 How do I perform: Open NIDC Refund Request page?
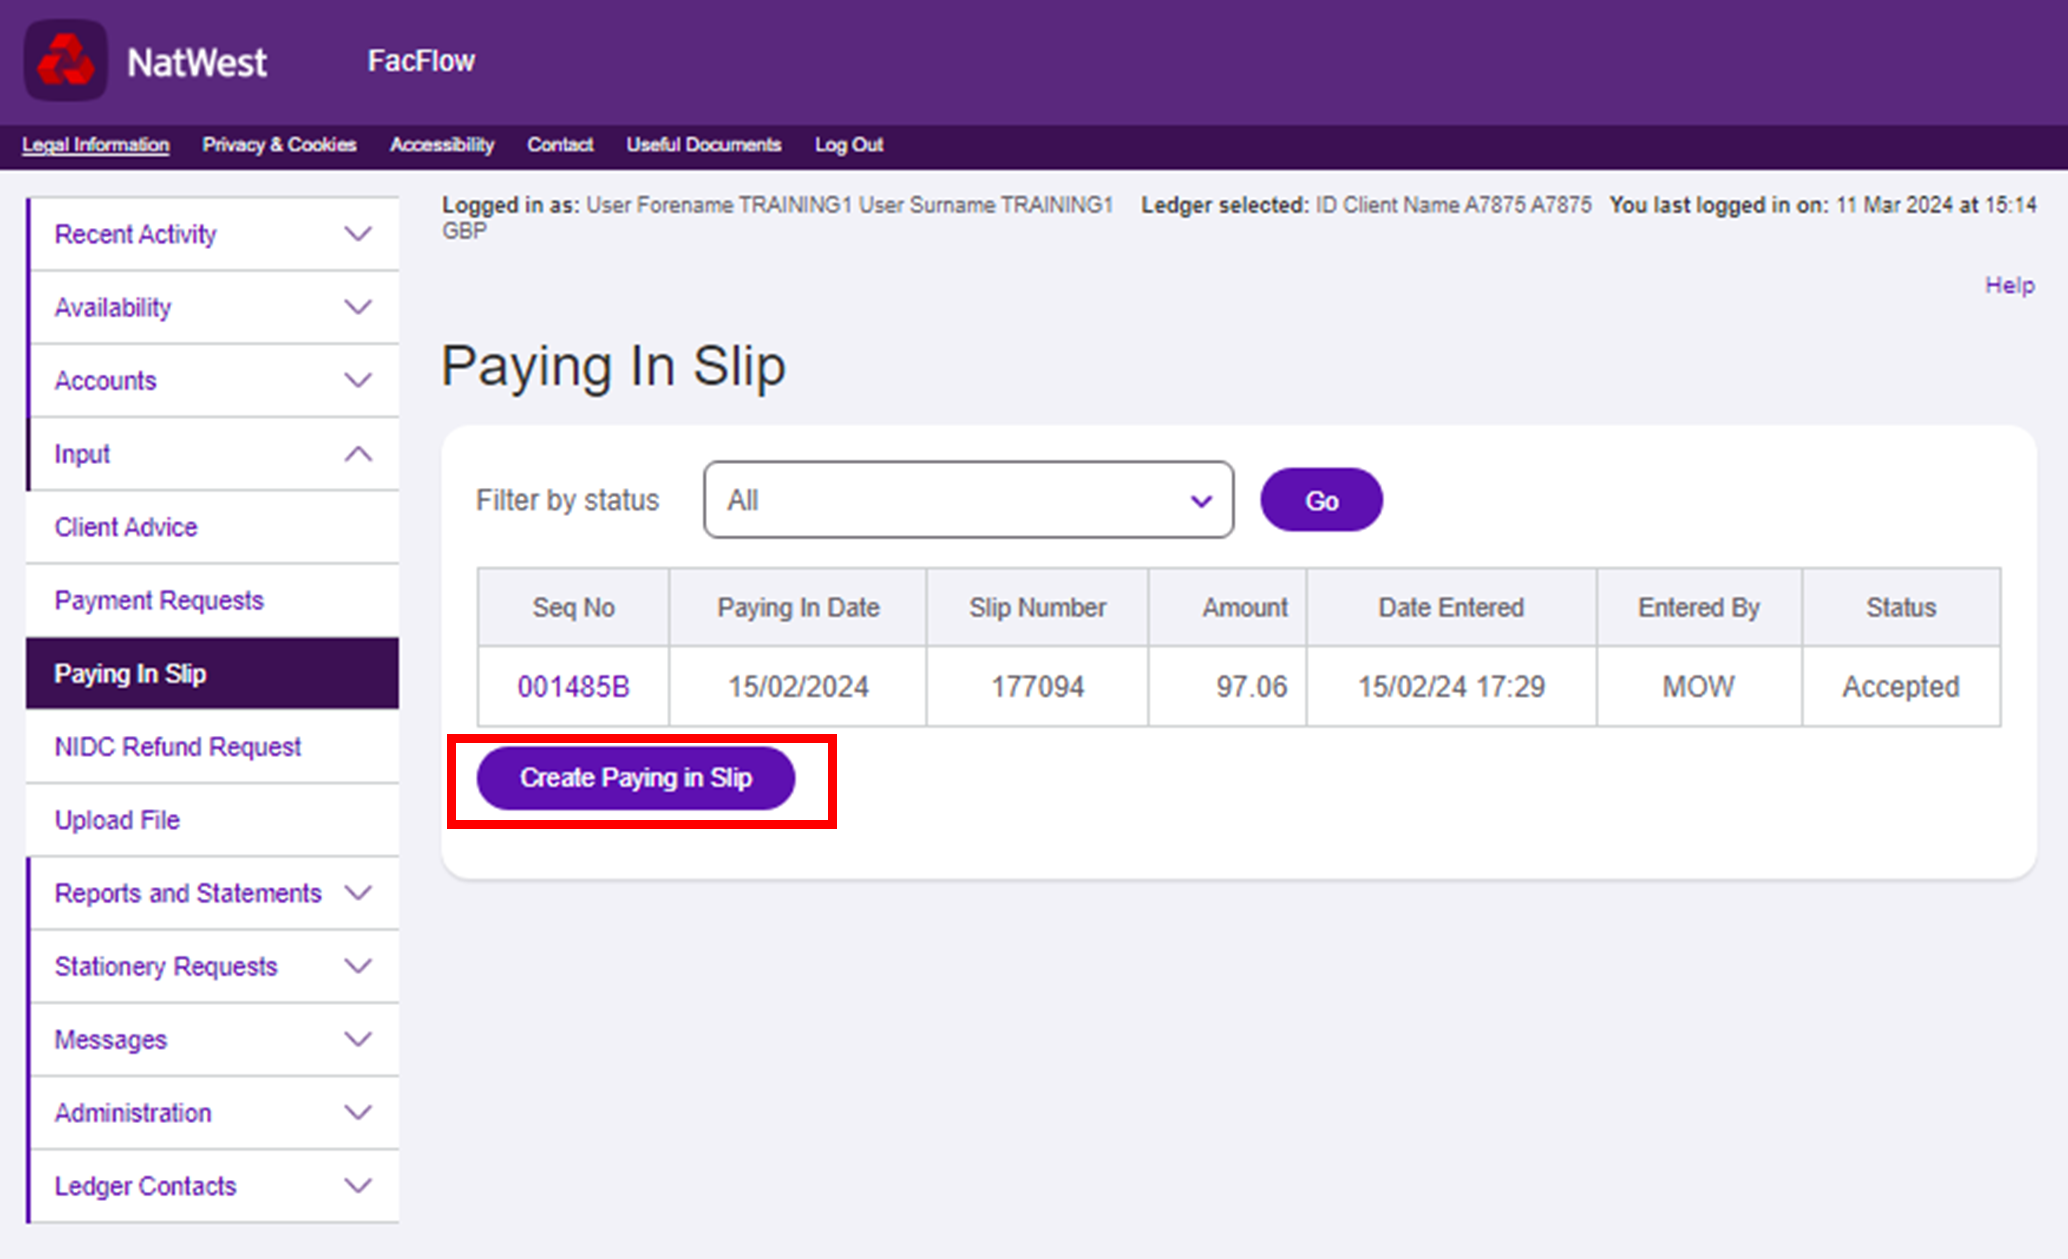tap(178, 747)
